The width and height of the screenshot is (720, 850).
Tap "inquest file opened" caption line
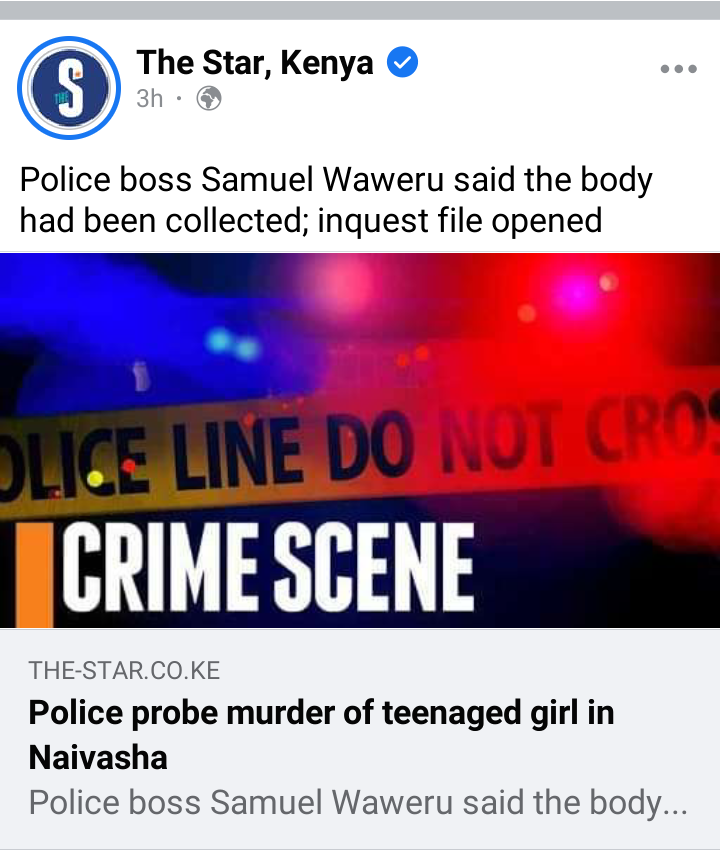tap(460, 220)
